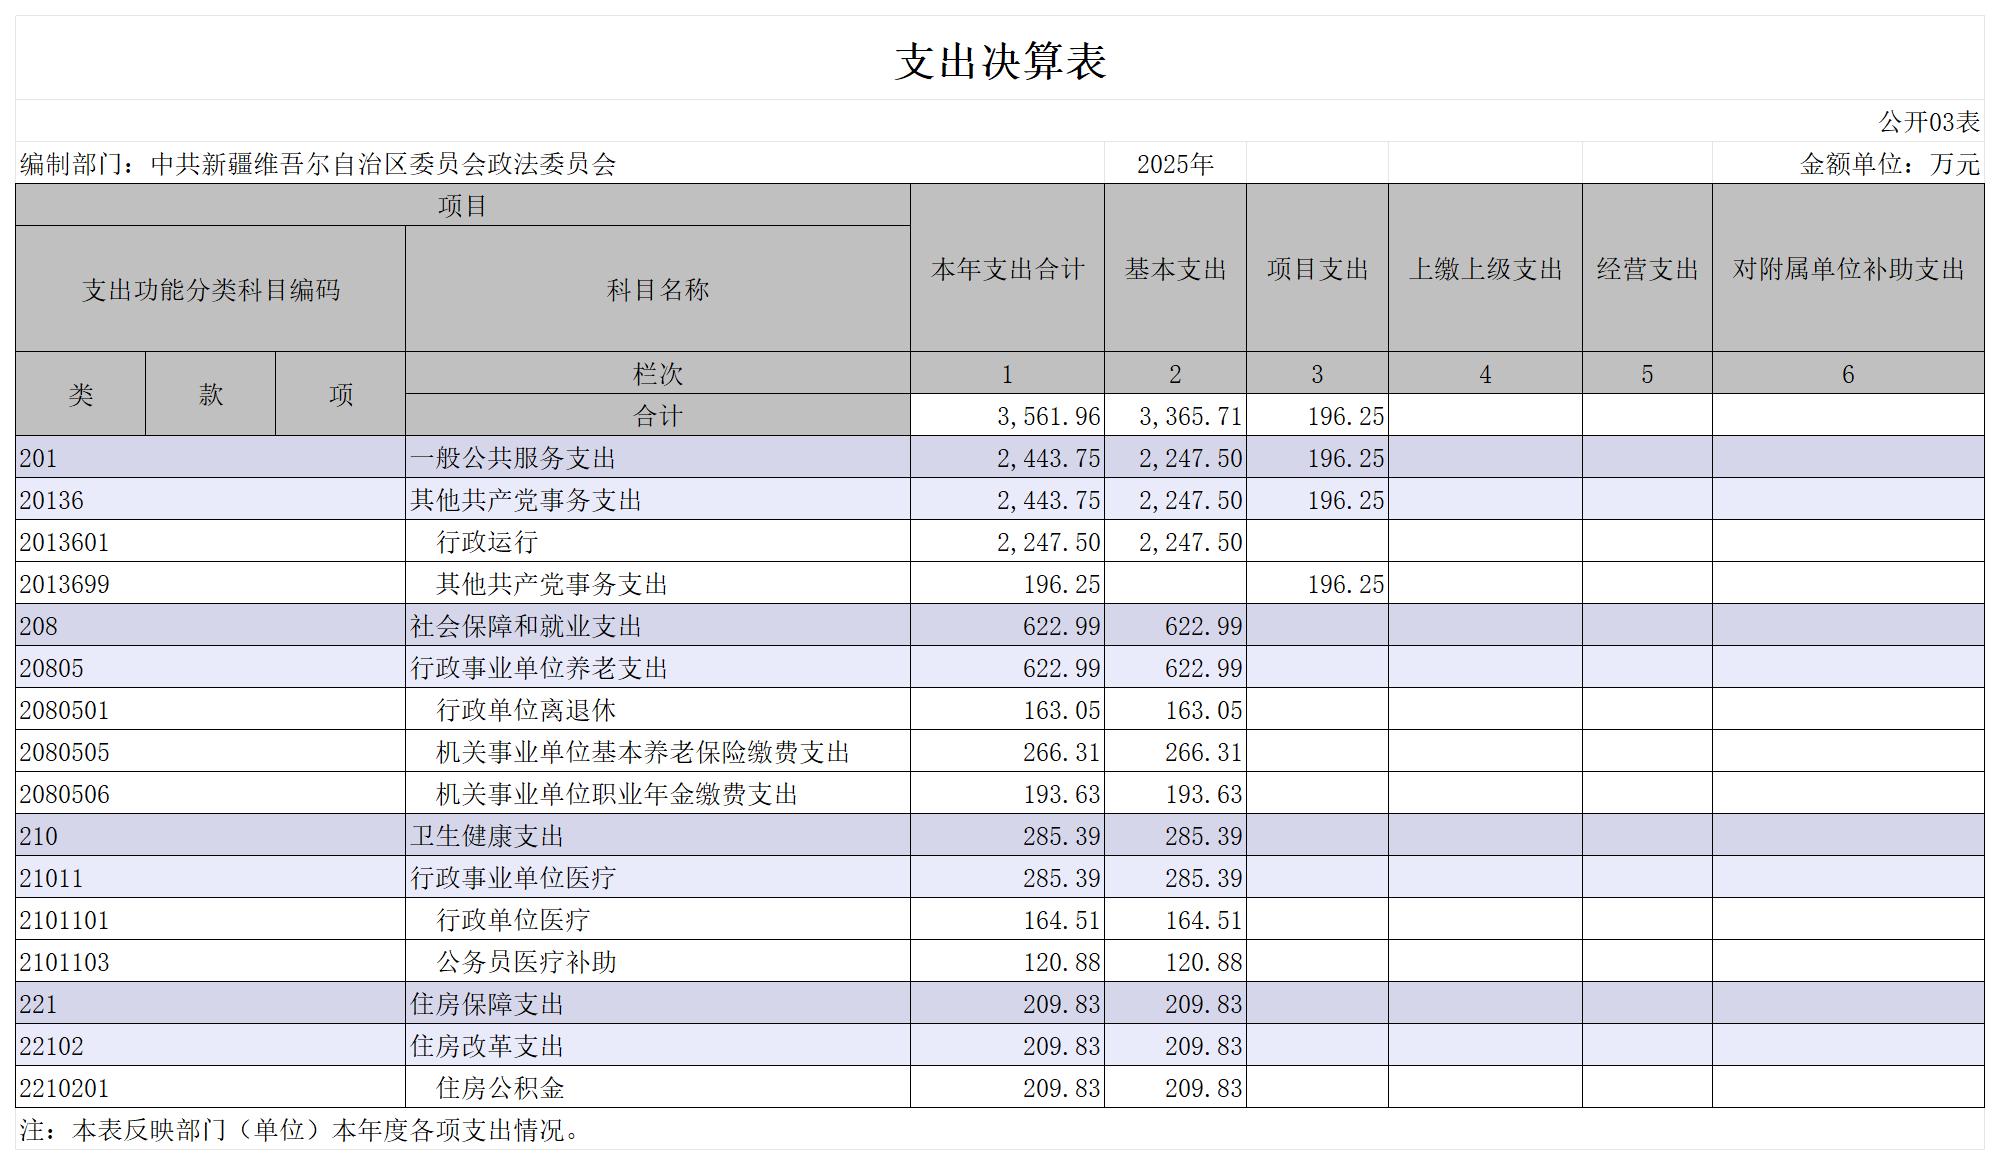Select the 项目支出 column header
This screenshot has height=1165, width=2000.
(1318, 268)
